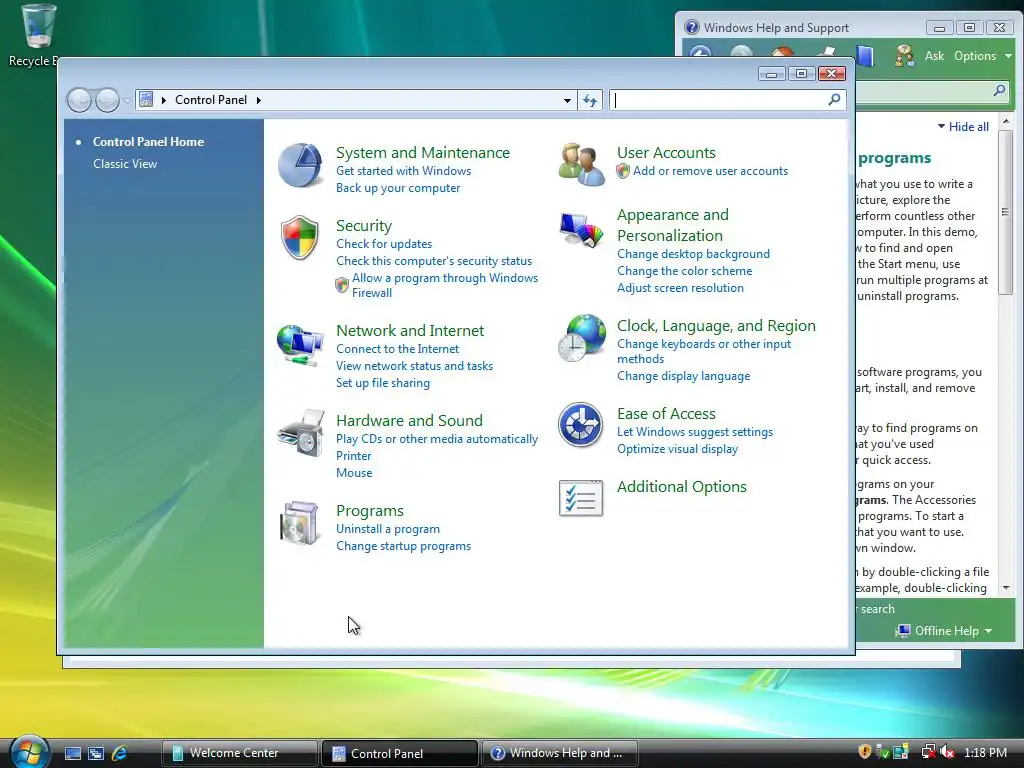This screenshot has height=768, width=1024.
Task: Expand the arrow before Control Panel breadcrumb
Action: tap(163, 100)
